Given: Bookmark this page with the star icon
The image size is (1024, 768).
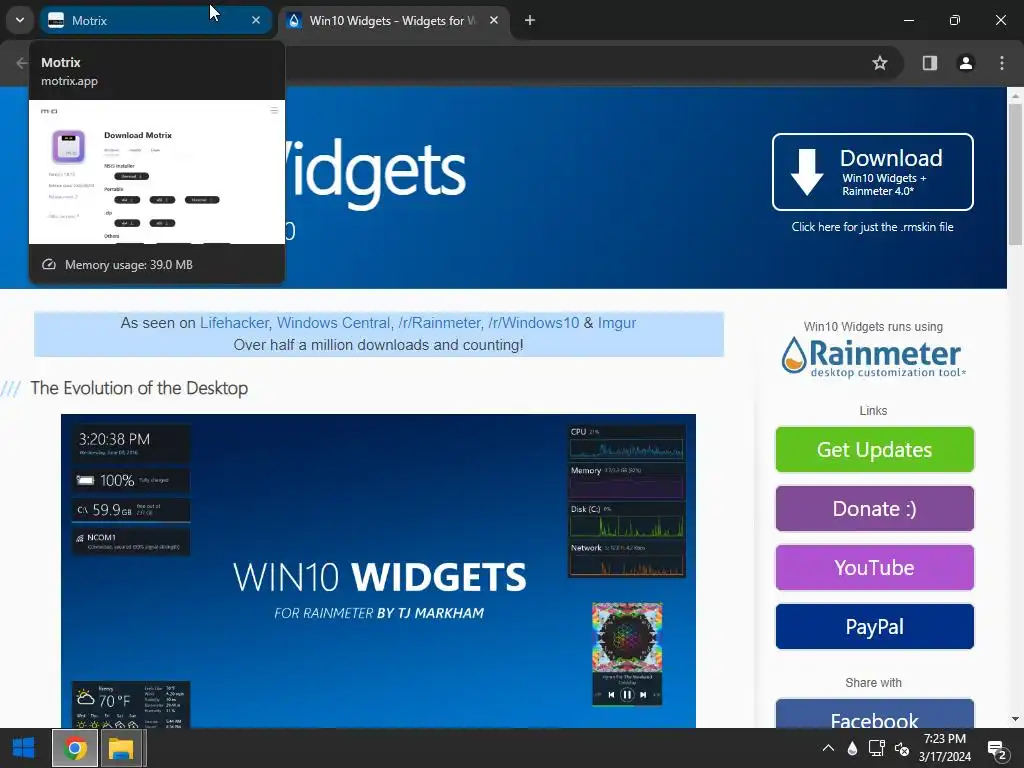Looking at the screenshot, I should [x=880, y=63].
